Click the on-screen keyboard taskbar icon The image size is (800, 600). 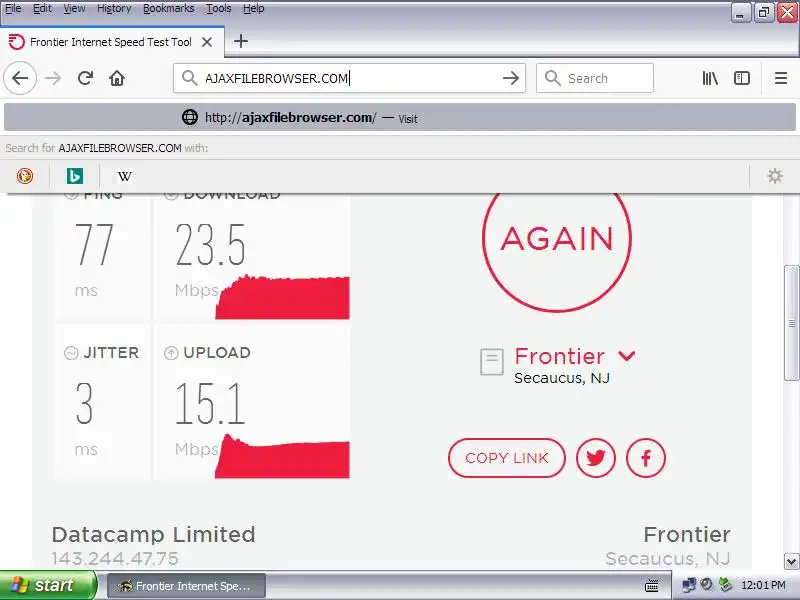[x=652, y=585]
